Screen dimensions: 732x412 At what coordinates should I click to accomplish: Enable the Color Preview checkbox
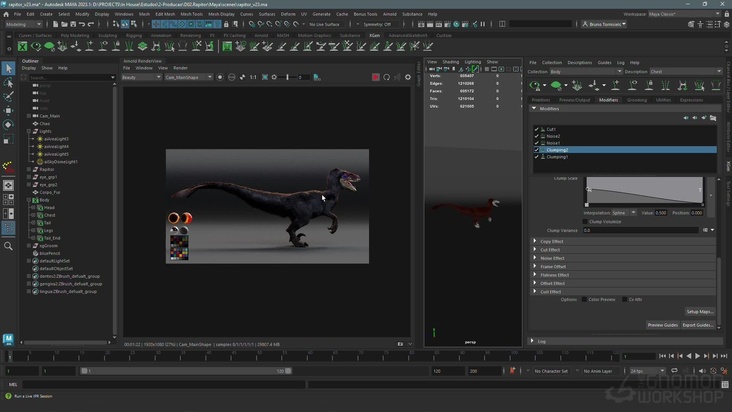coord(583,299)
